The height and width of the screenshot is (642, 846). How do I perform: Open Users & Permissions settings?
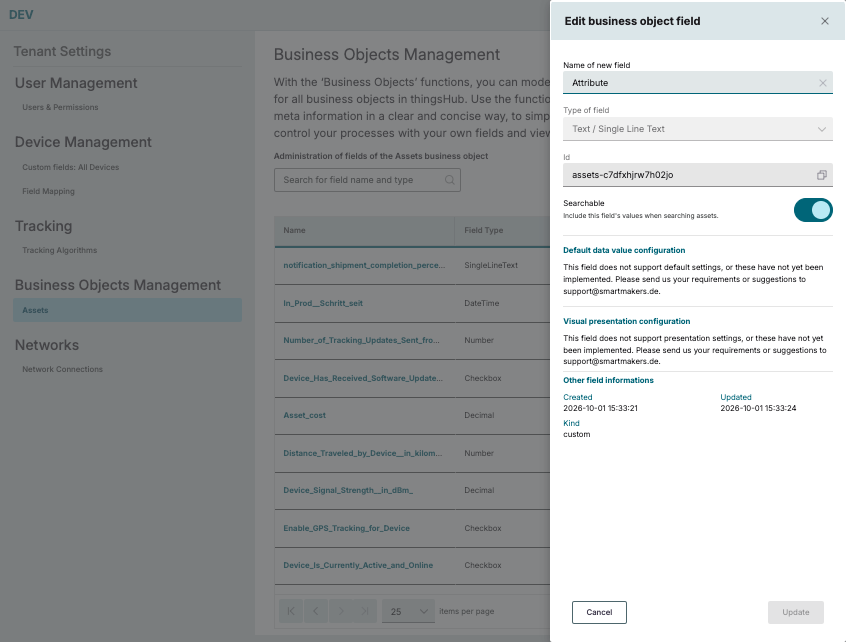pos(60,107)
